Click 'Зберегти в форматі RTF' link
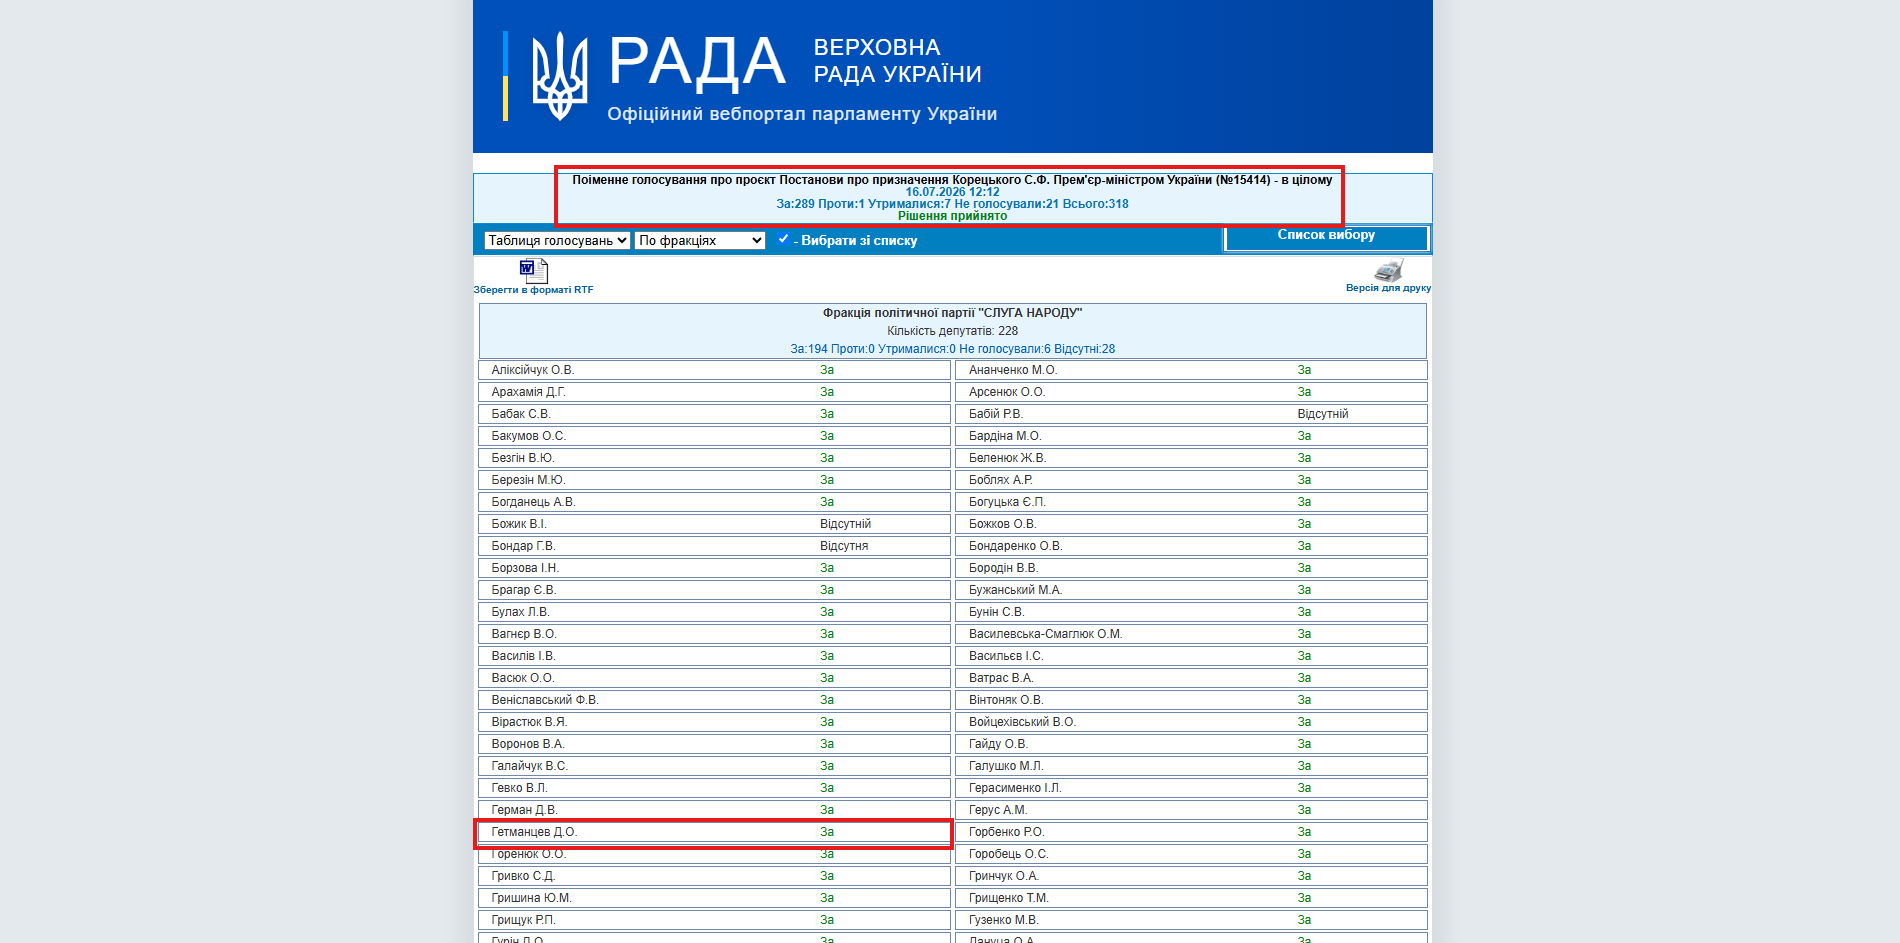This screenshot has height=943, width=1900. pyautogui.click(x=533, y=290)
